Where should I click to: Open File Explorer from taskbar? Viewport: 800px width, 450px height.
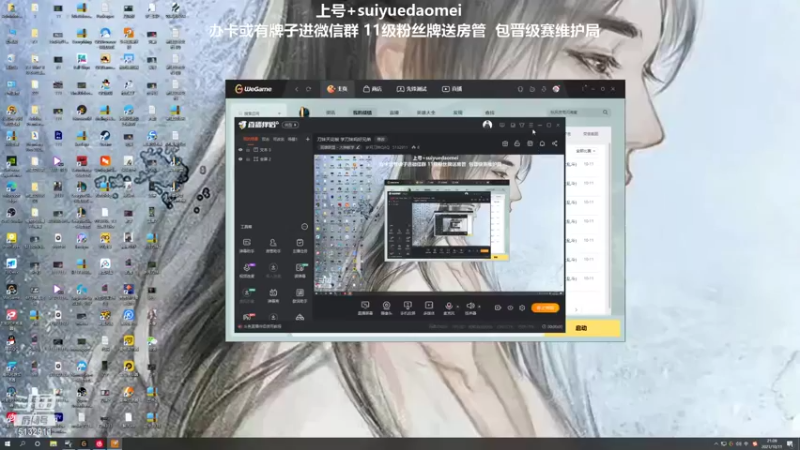pyautogui.click(x=53, y=444)
